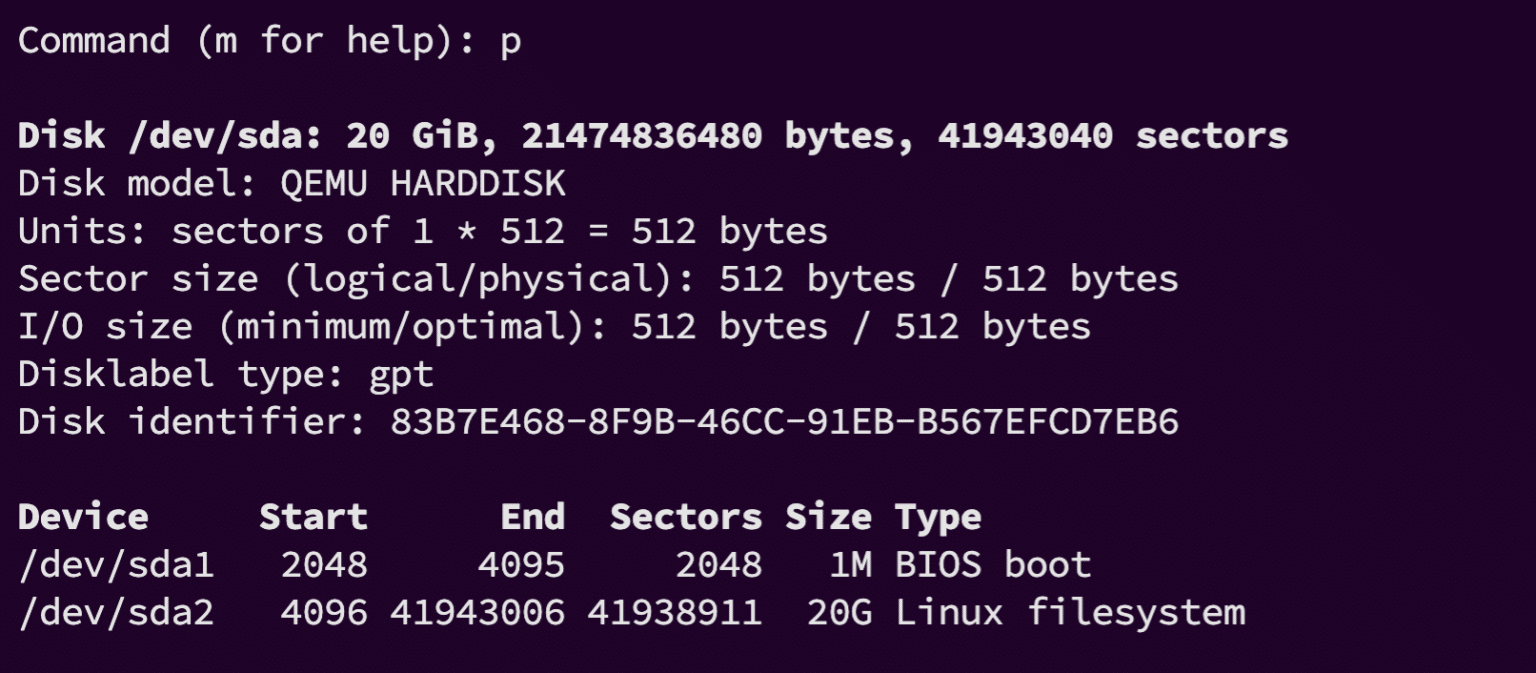Click the '/dev/sda2' partition entry
This screenshot has width=1536, height=673.
point(116,612)
